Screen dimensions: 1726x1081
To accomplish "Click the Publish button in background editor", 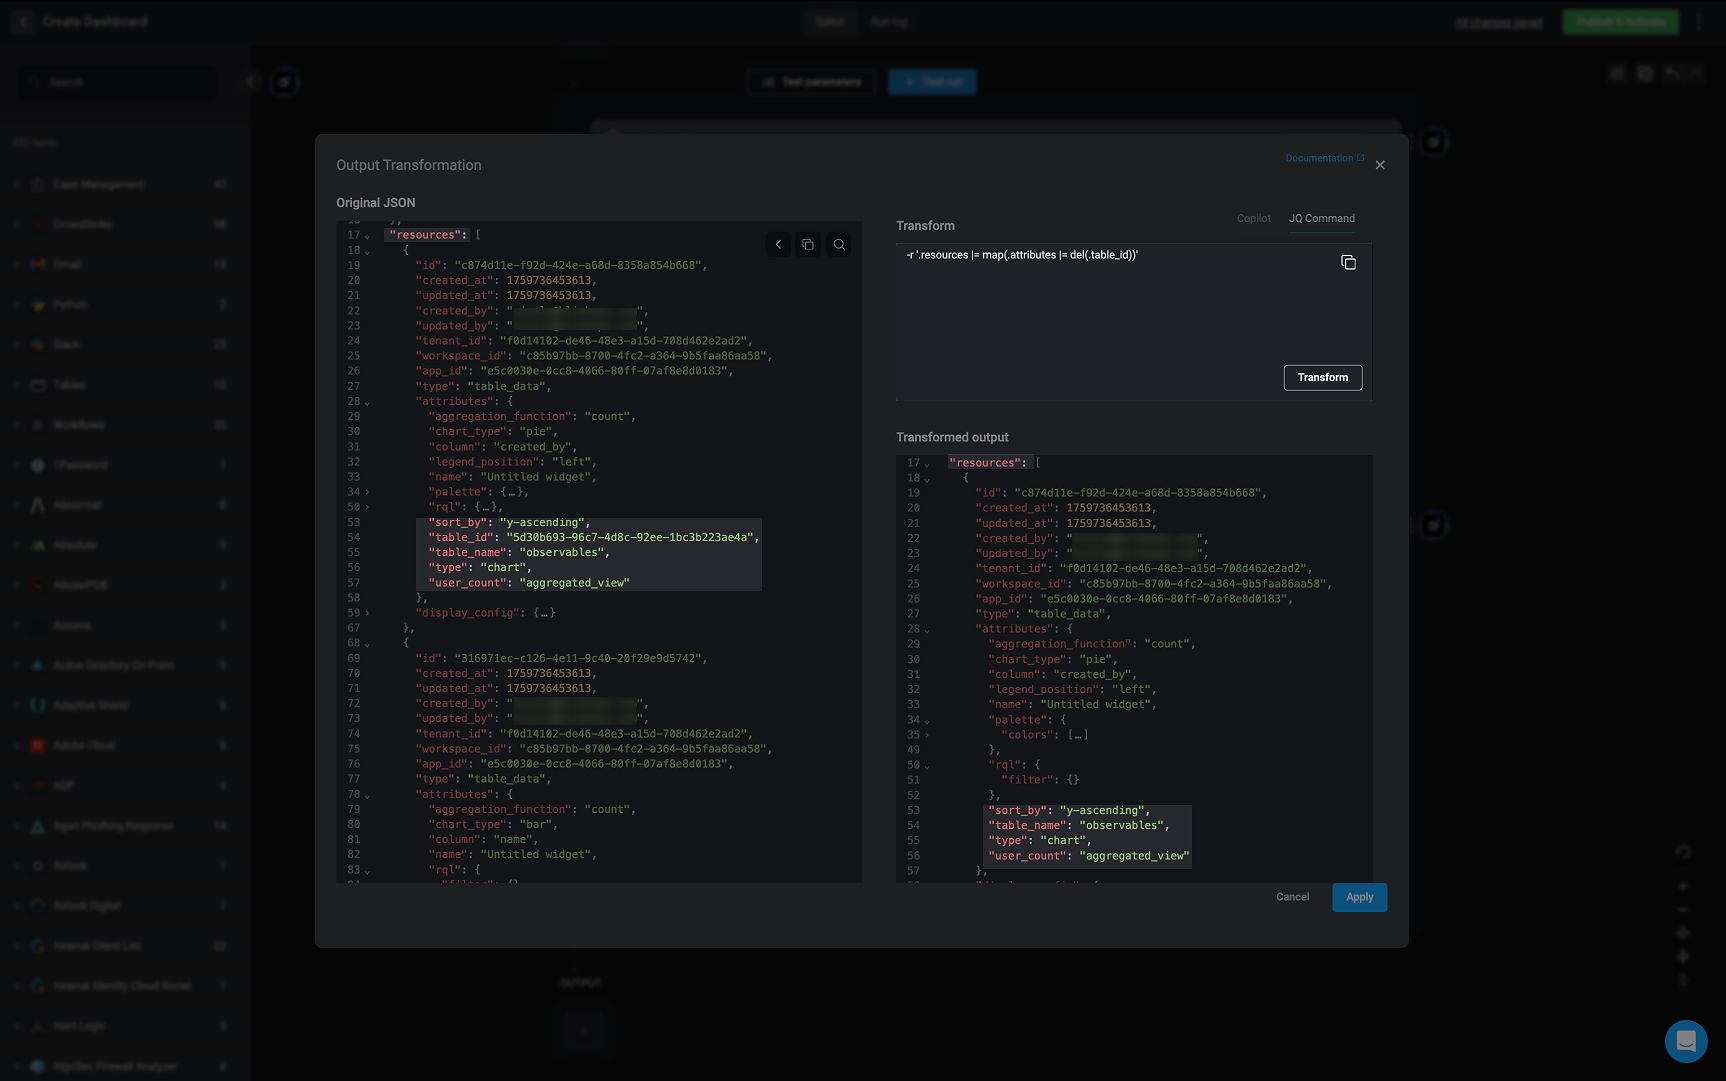I will pos(1620,21).
